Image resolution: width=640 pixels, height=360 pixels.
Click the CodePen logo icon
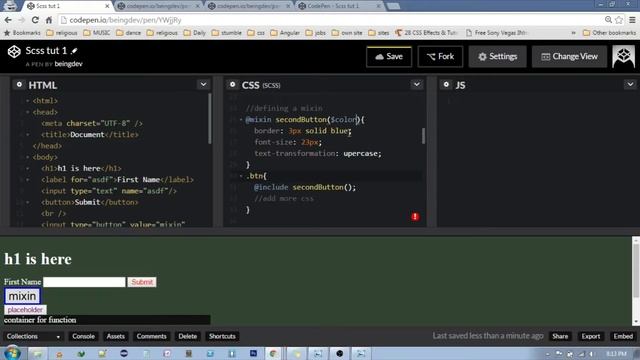[14, 51]
